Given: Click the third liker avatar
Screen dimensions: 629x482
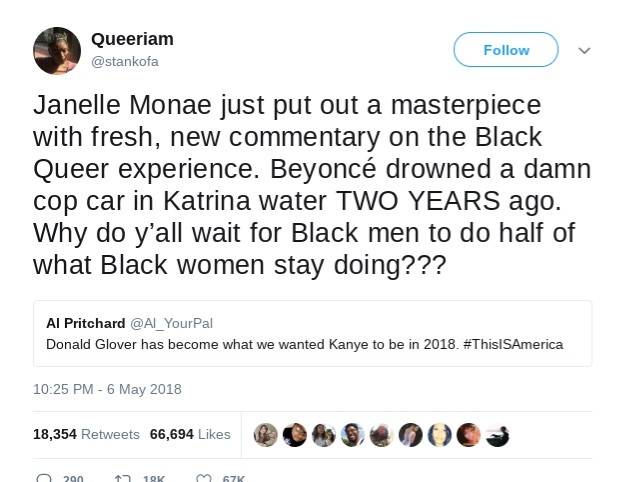Looking at the screenshot, I should [x=323, y=434].
